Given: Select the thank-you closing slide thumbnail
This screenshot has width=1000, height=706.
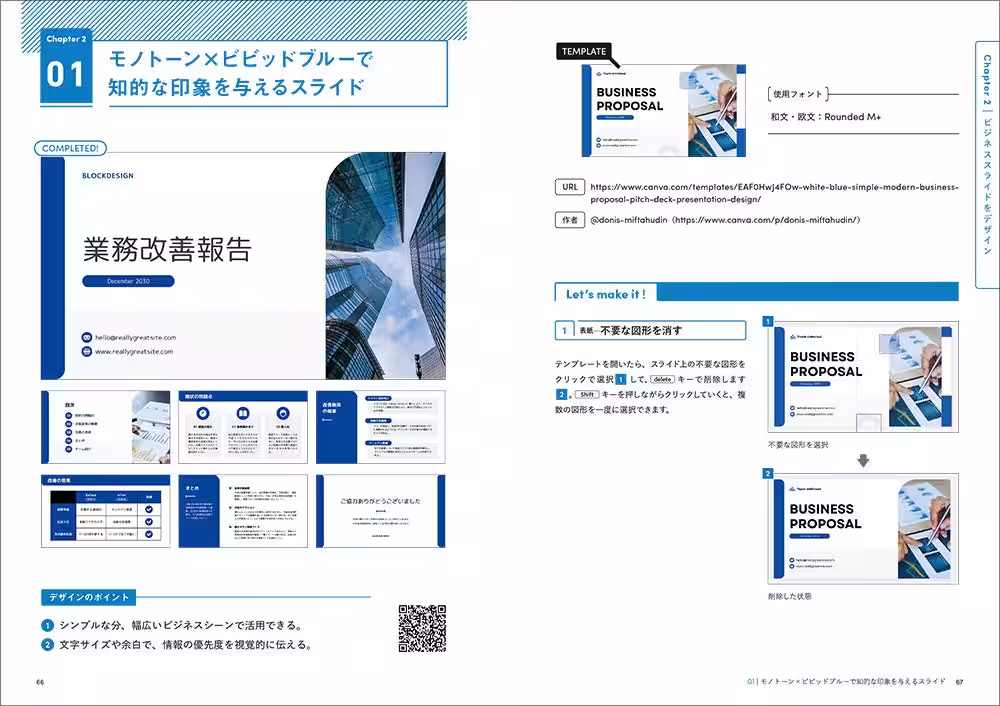Looking at the screenshot, I should 381,511.
